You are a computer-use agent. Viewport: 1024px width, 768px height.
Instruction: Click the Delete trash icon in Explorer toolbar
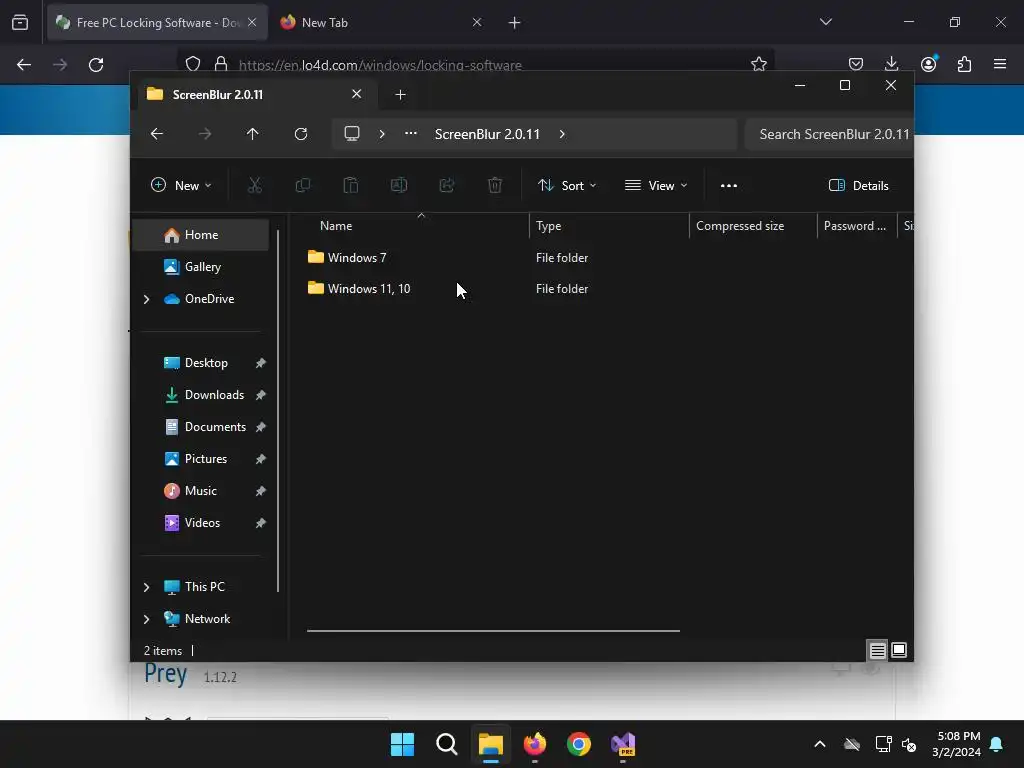tap(495, 185)
